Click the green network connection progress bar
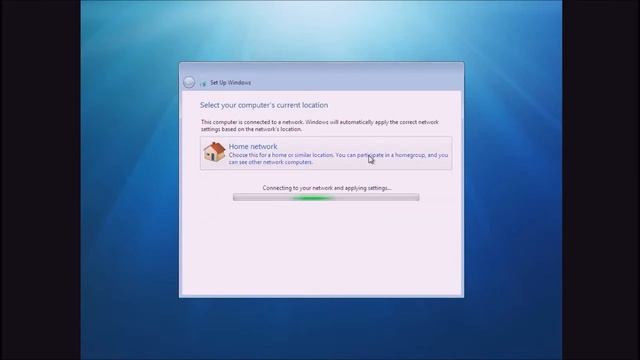 [x=326, y=198]
